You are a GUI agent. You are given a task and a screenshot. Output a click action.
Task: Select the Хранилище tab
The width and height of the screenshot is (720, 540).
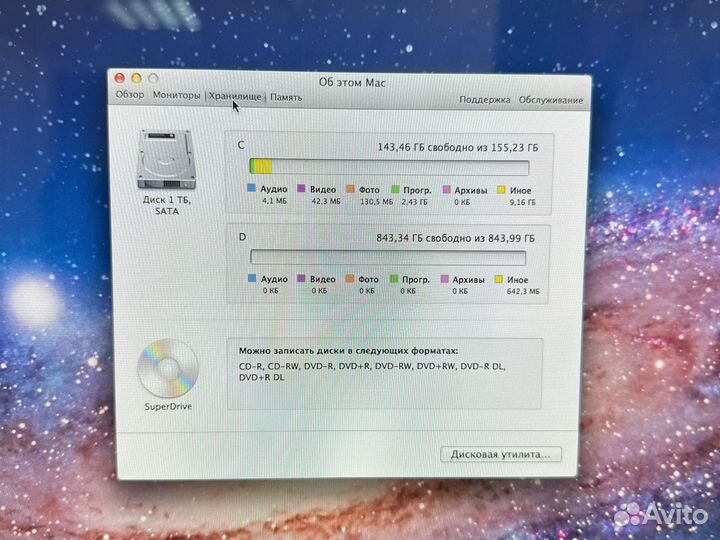(x=235, y=96)
